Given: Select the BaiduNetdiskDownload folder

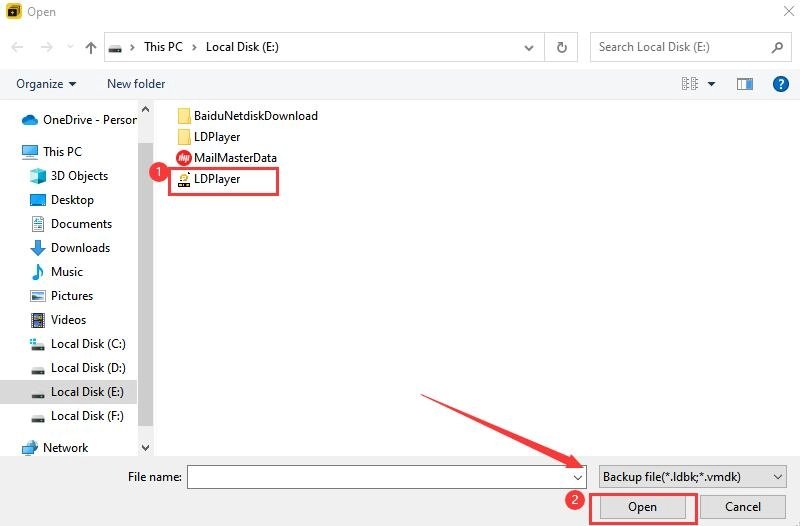Looking at the screenshot, I should [247, 116].
